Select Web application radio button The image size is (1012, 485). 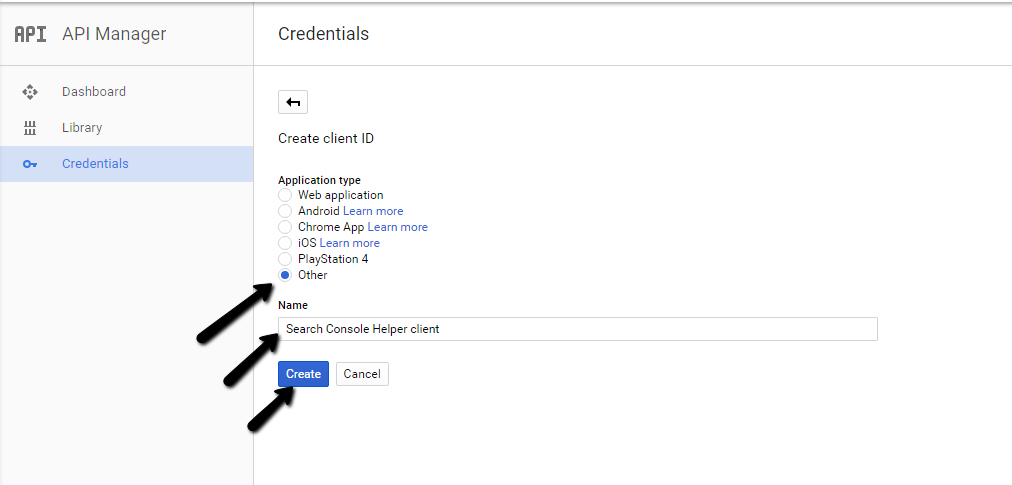[285, 195]
